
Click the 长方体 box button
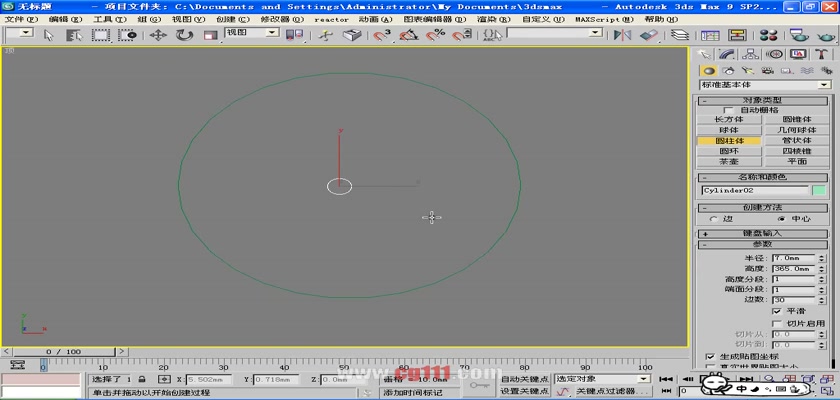click(x=729, y=119)
